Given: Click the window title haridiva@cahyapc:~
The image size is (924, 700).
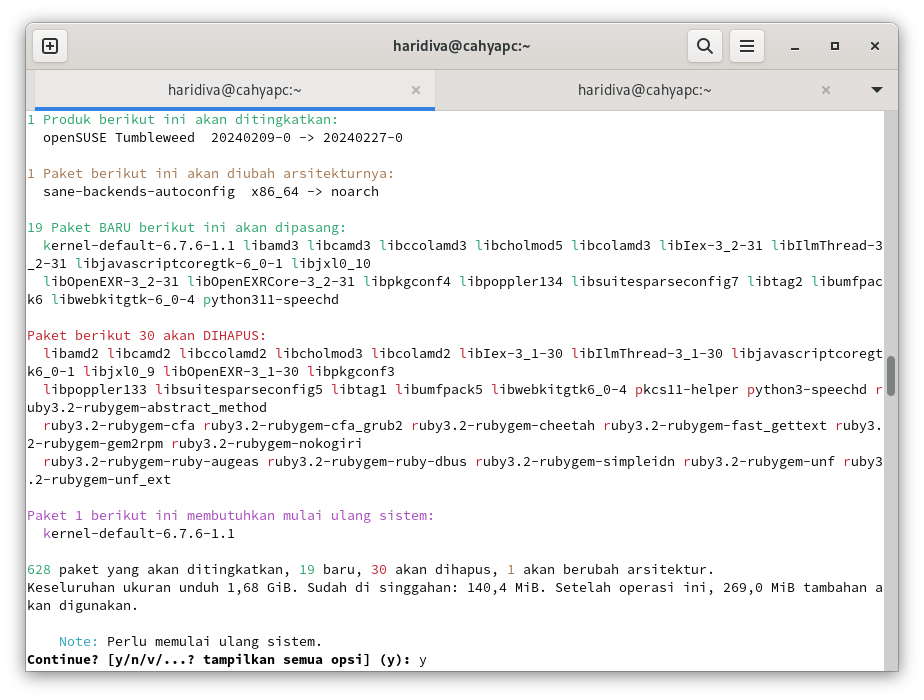Looking at the screenshot, I should point(461,46).
